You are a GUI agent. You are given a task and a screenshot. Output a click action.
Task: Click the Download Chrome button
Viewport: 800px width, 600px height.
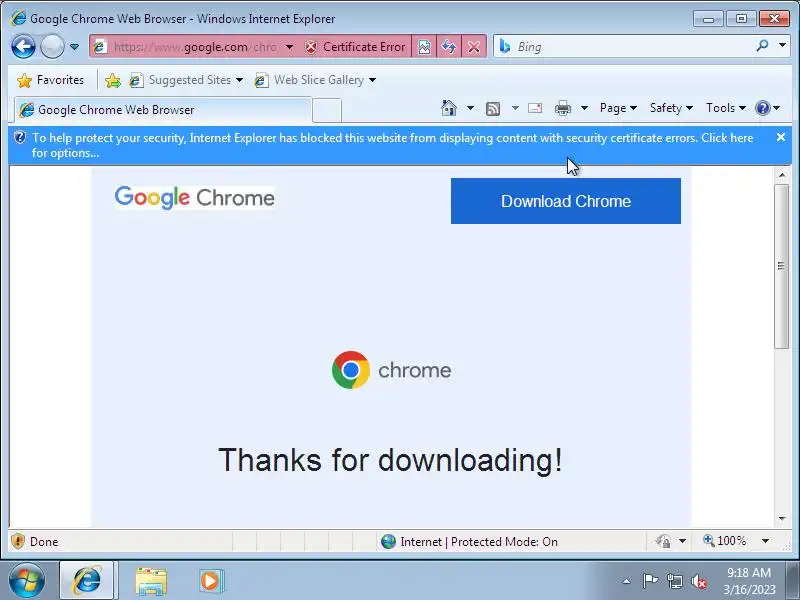tap(566, 201)
